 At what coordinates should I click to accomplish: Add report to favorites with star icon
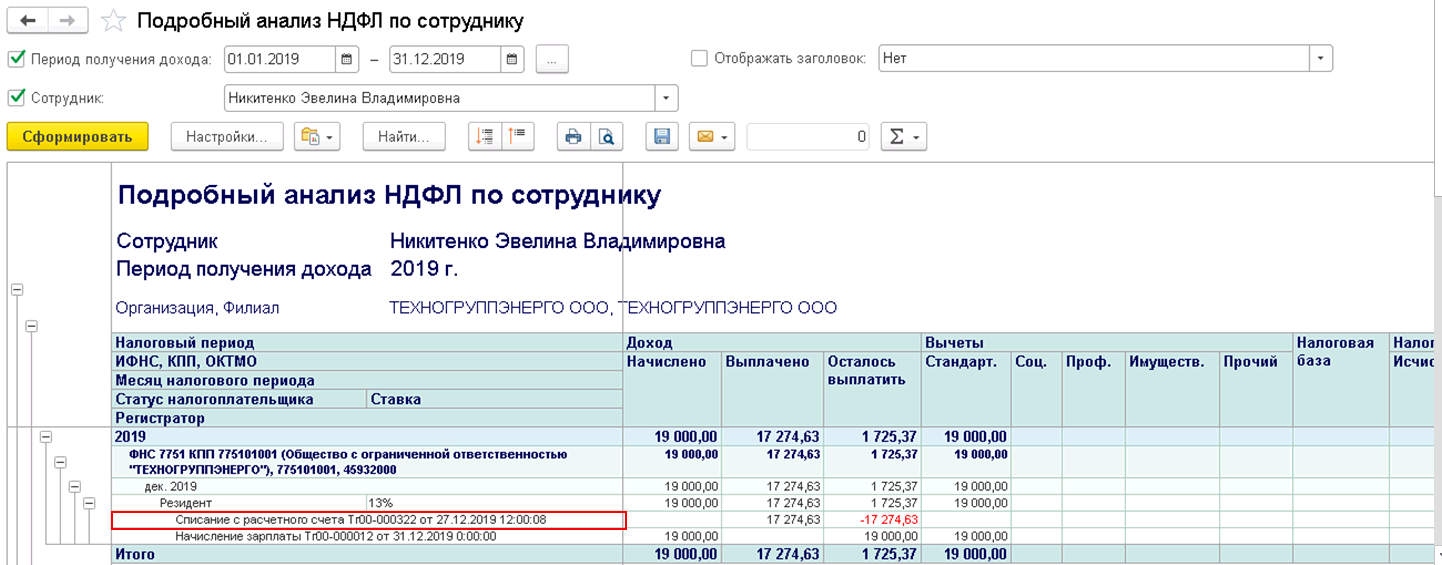click(113, 21)
